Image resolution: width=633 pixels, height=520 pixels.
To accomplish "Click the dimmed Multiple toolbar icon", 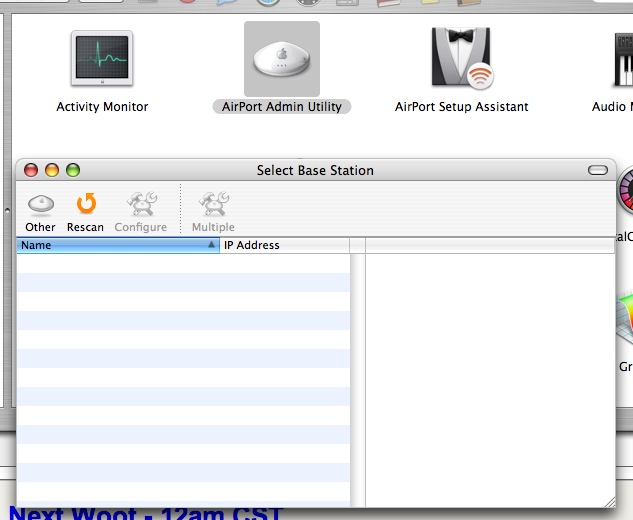I will click(214, 203).
